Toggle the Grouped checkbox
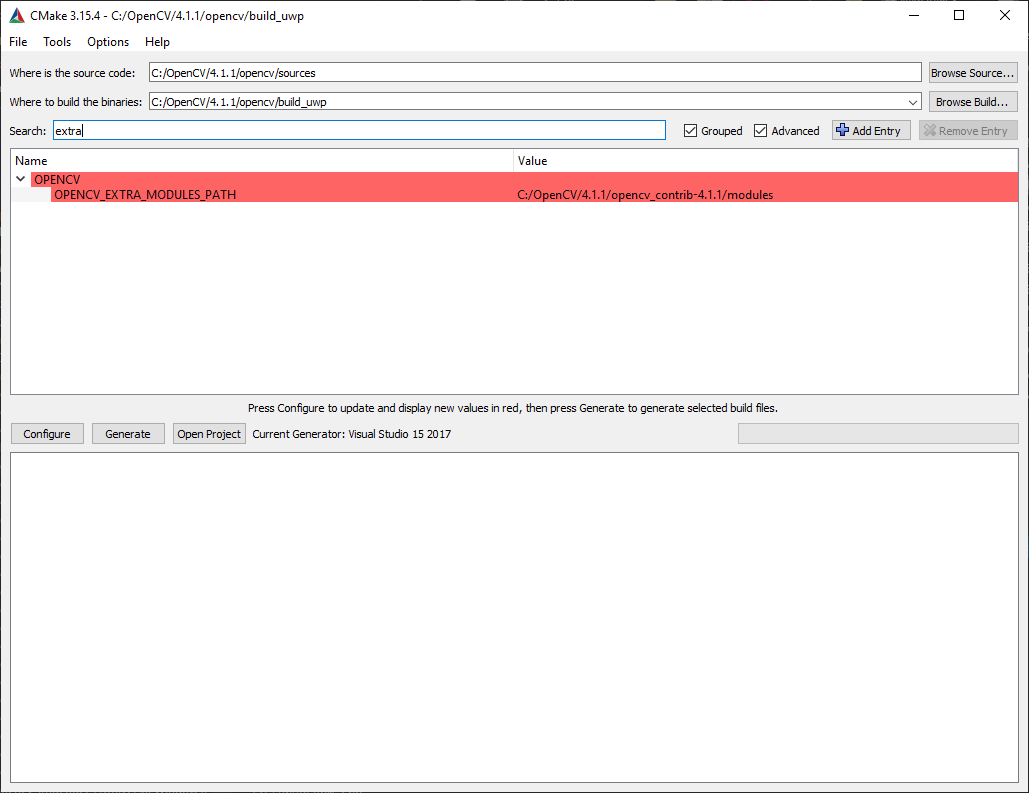The width and height of the screenshot is (1029, 793). [x=690, y=131]
